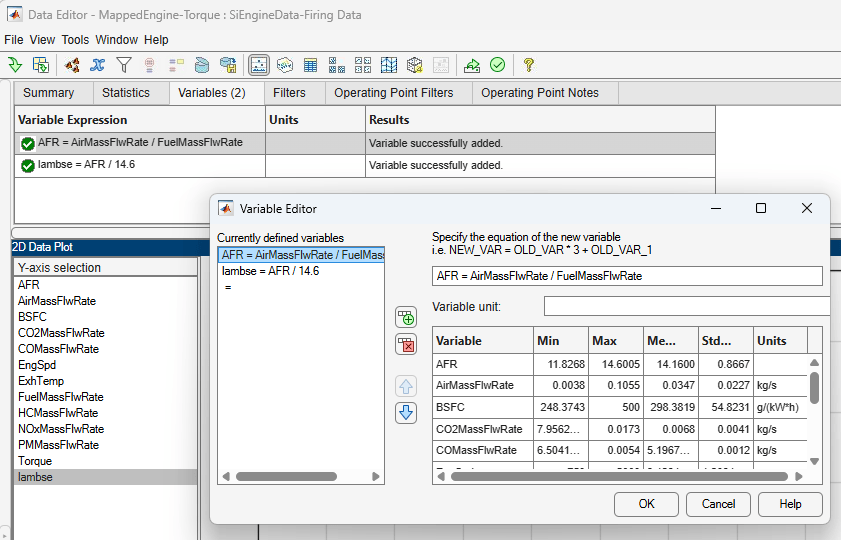Click the merge data sheets toolbar icon

(41, 65)
